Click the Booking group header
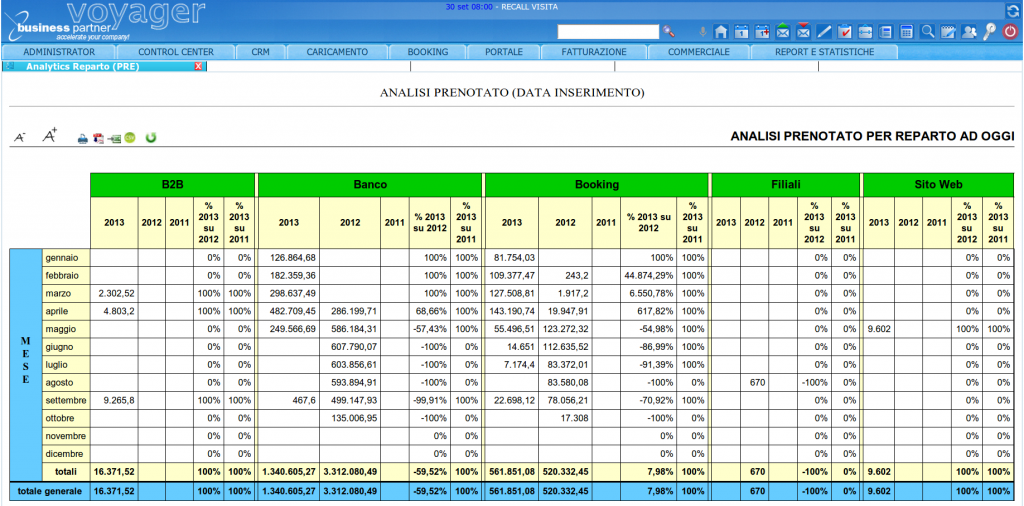Screen dimensions: 1024x506 click(x=596, y=185)
